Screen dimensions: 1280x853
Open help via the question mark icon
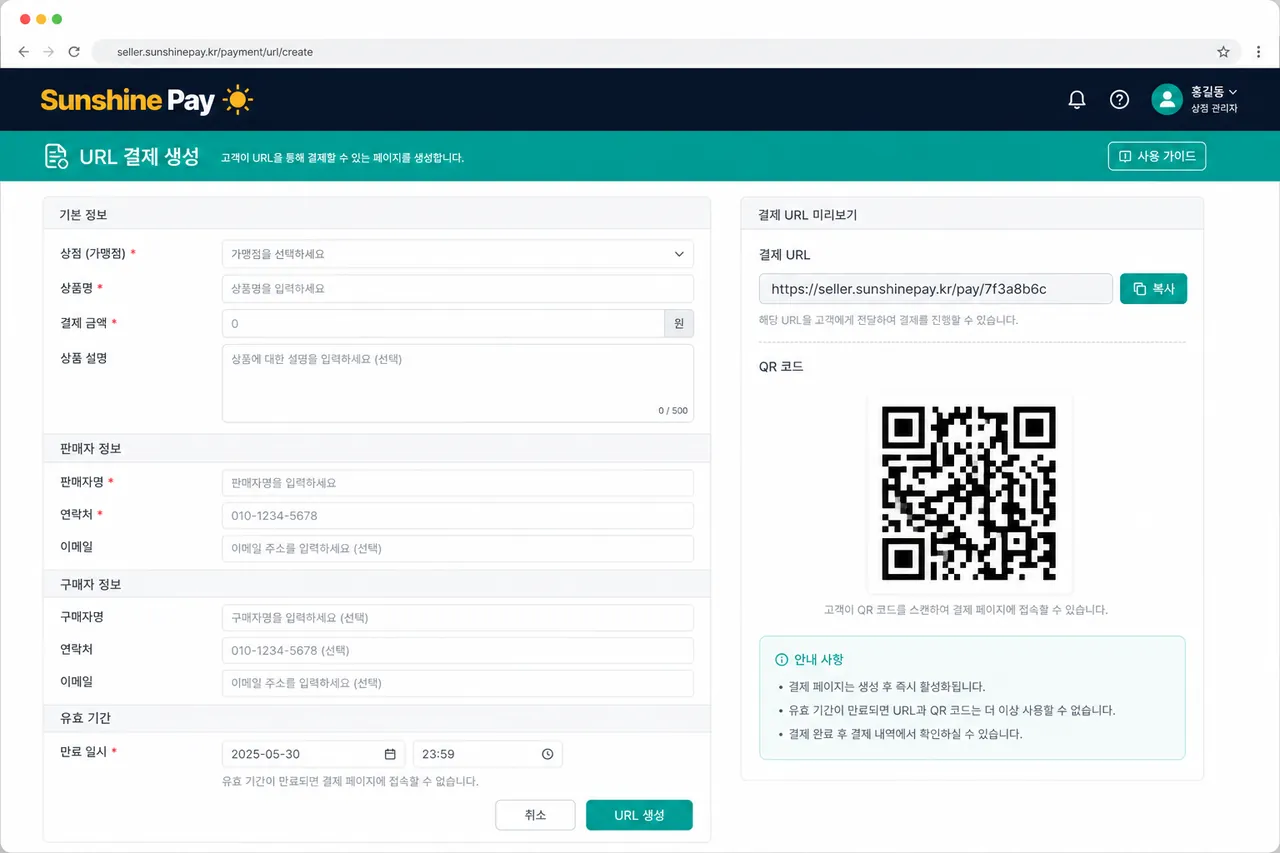(x=1120, y=99)
